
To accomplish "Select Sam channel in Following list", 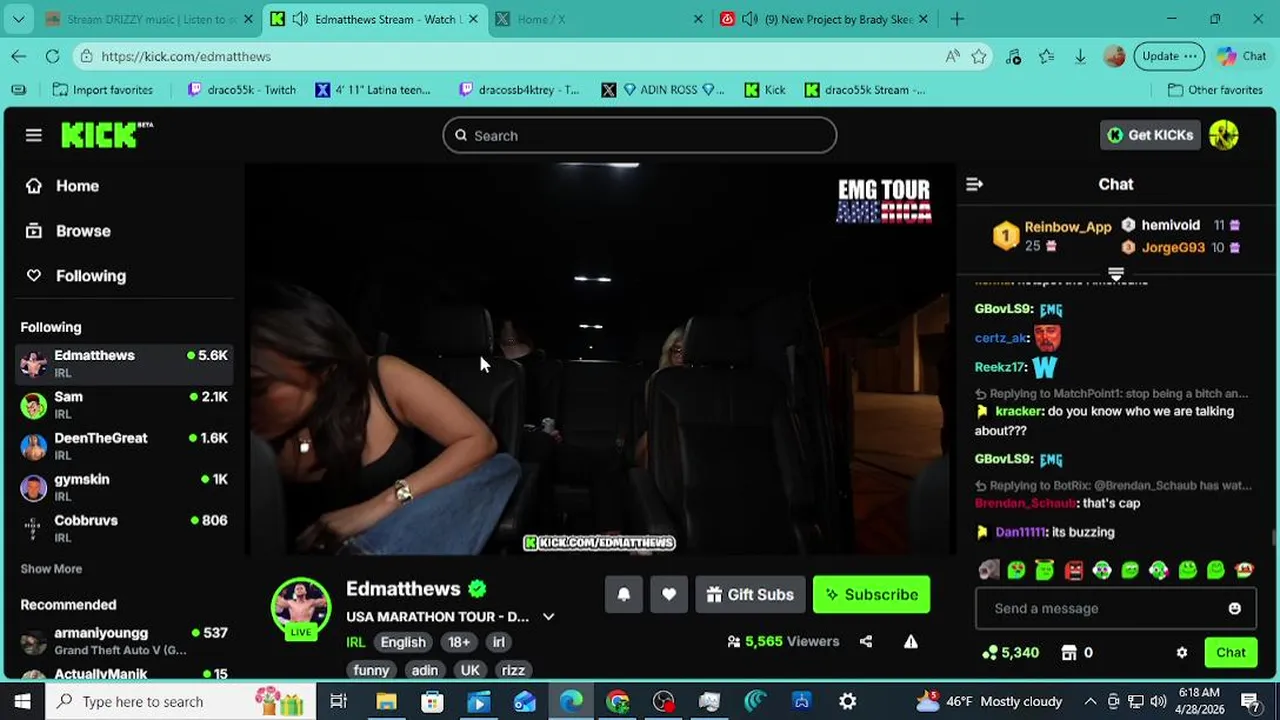I will point(124,404).
